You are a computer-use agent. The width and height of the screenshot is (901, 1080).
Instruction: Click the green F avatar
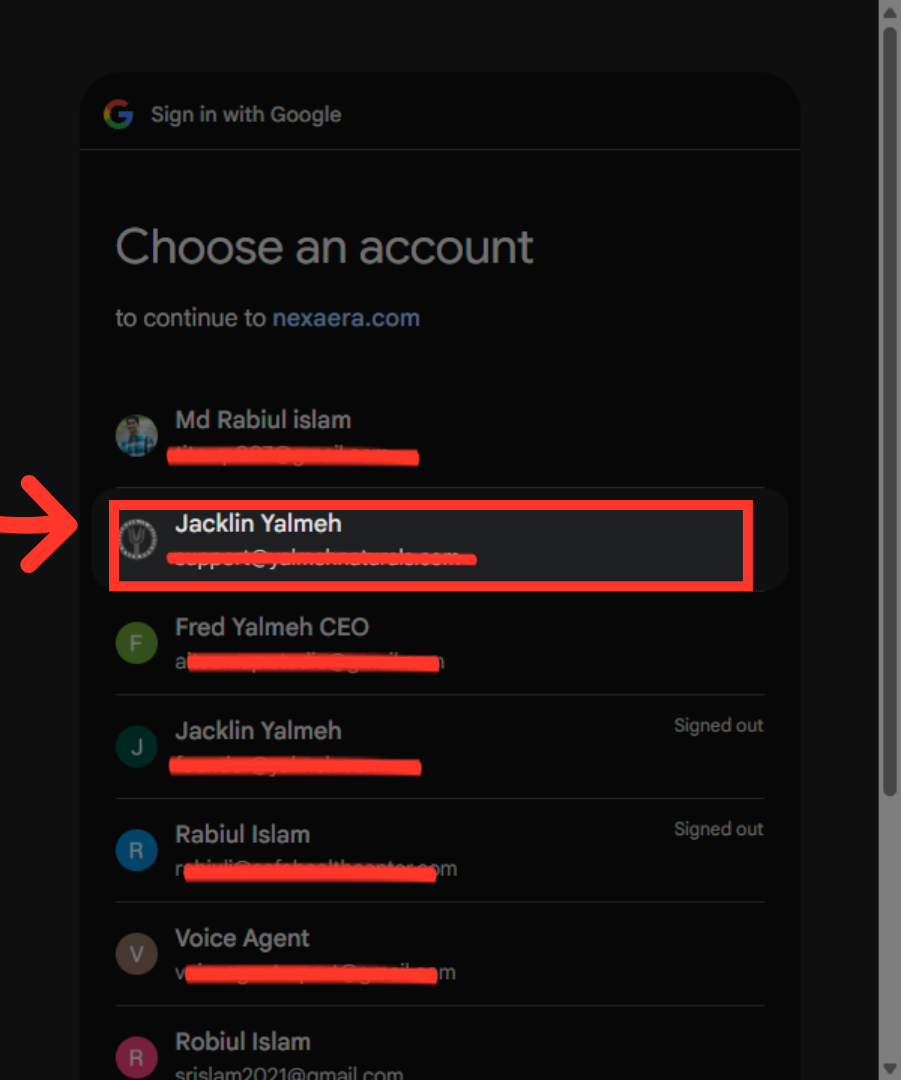click(136, 643)
